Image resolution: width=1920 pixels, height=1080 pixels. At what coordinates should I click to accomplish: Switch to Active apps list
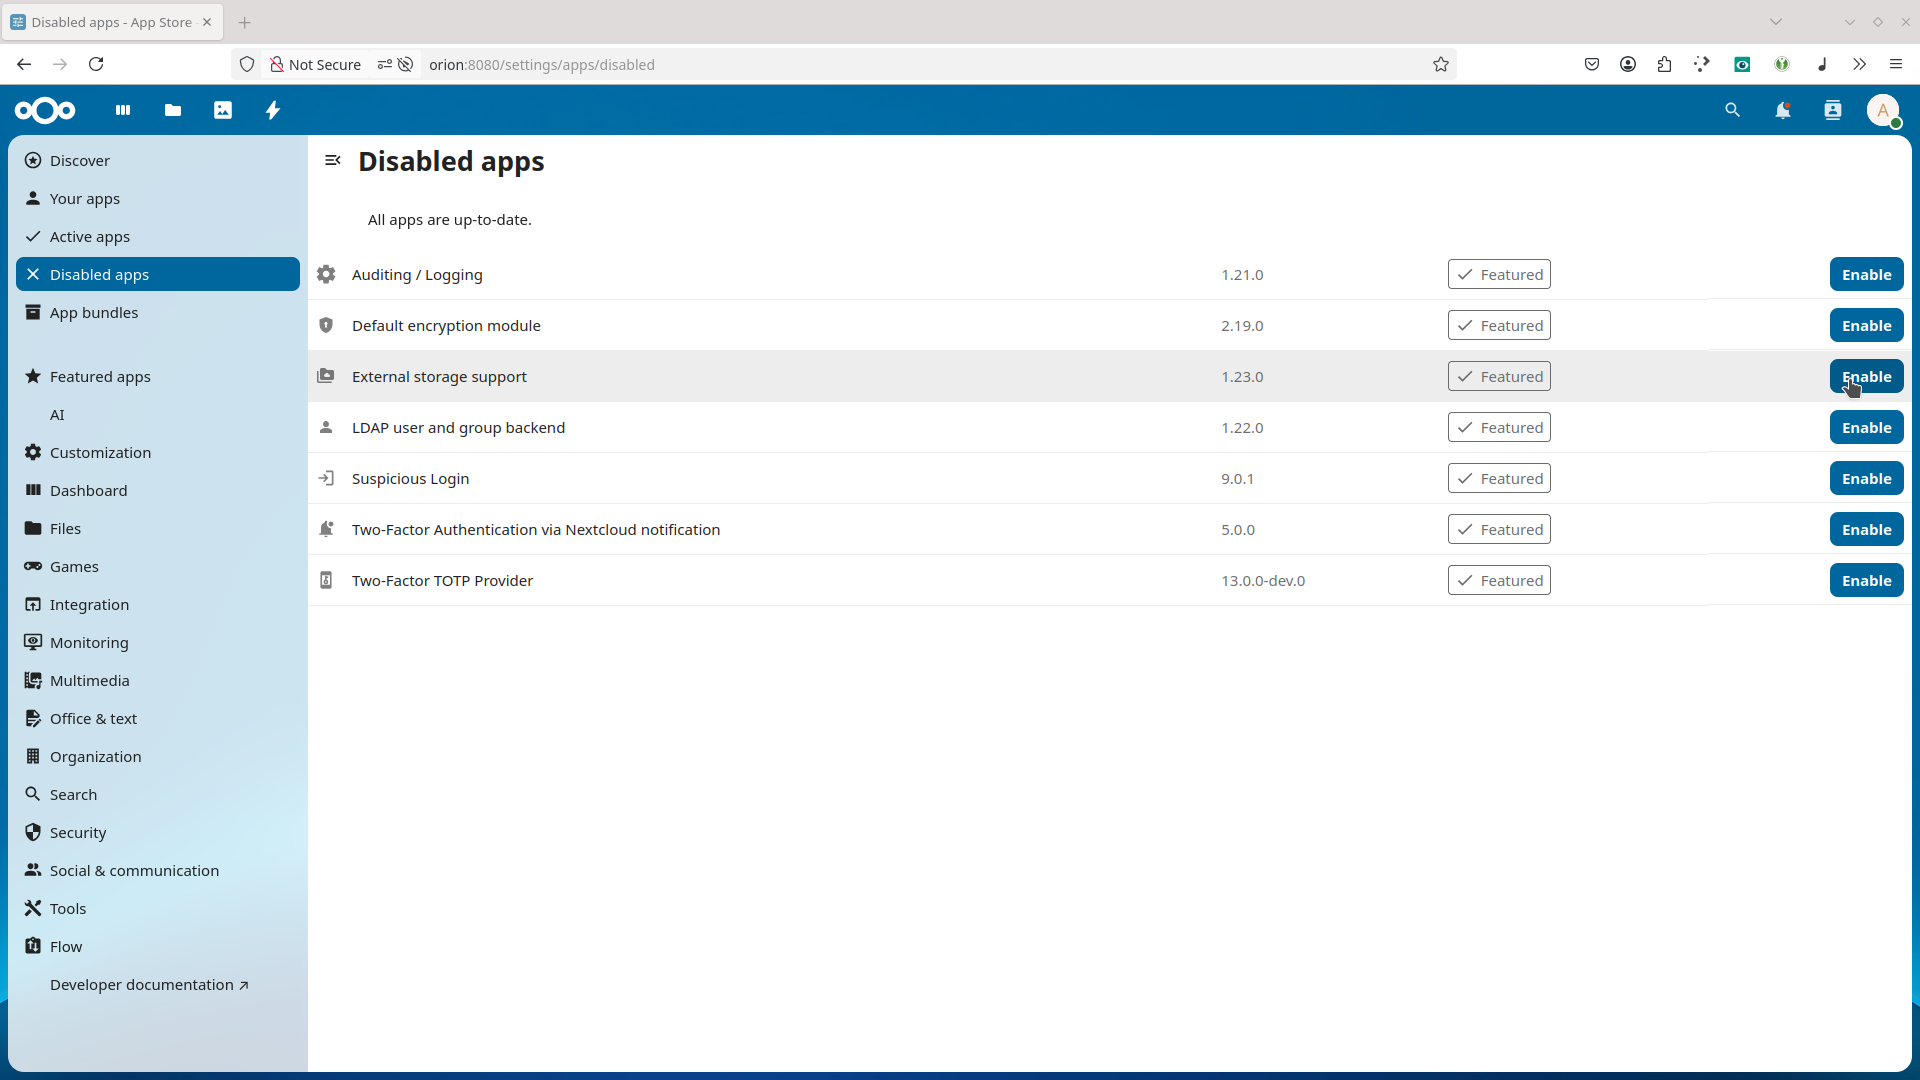click(158, 236)
